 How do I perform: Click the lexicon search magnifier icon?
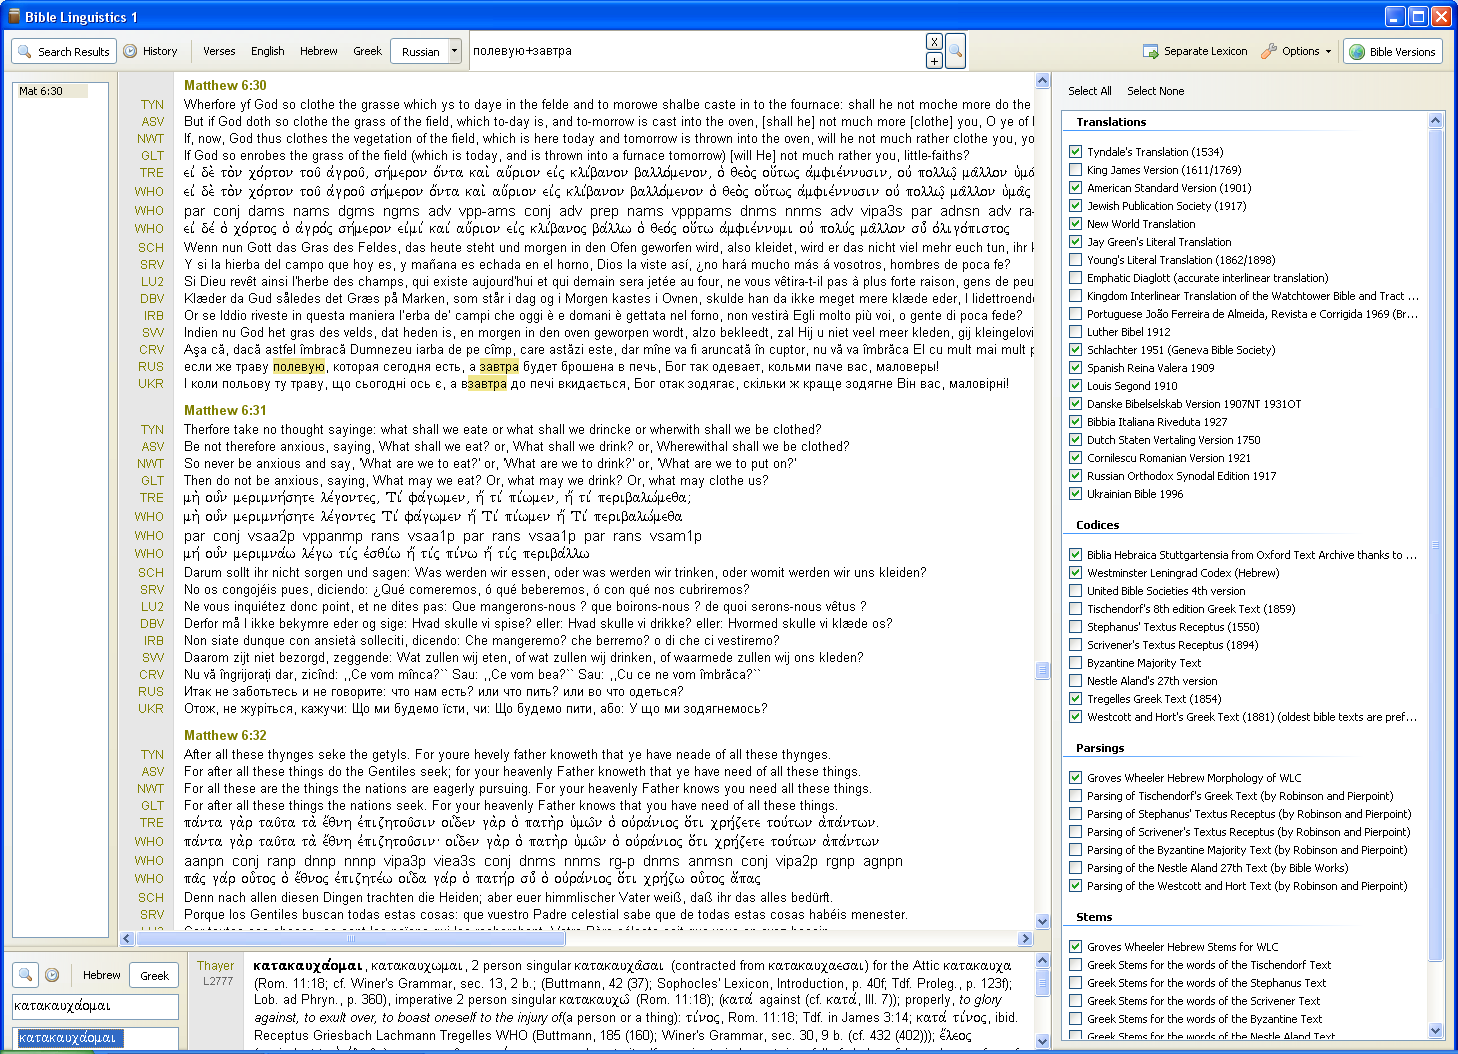[x=26, y=975]
